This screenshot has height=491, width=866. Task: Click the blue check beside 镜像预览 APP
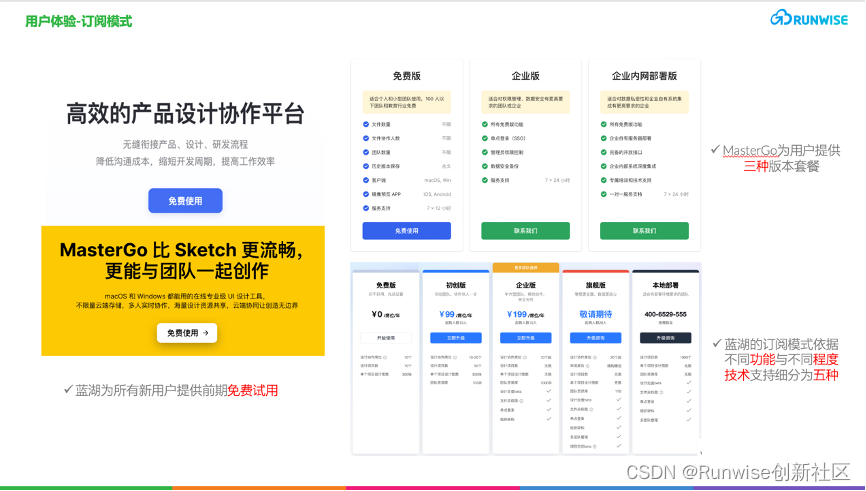(x=366, y=194)
